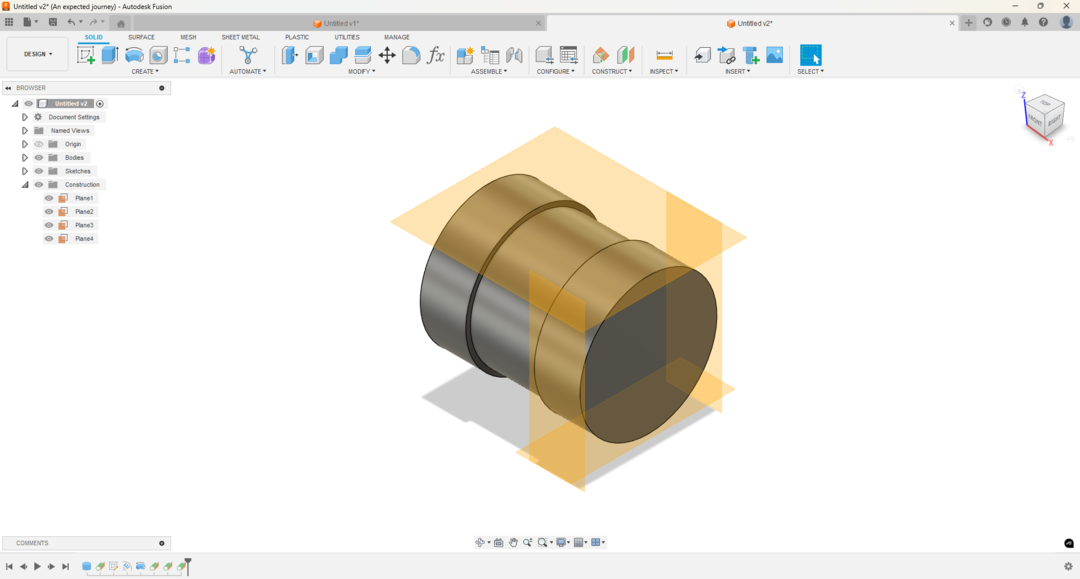Expand the Named Views node
Image resolution: width=1080 pixels, height=579 pixels.
25,130
